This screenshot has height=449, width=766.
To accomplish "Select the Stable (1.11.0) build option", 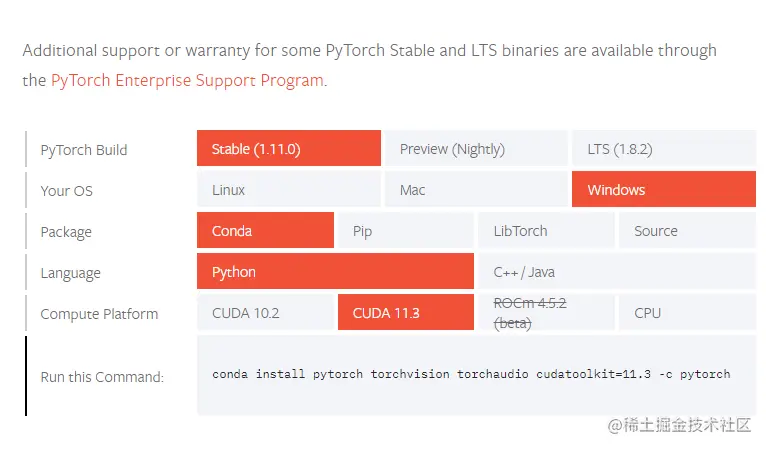I will (289, 148).
